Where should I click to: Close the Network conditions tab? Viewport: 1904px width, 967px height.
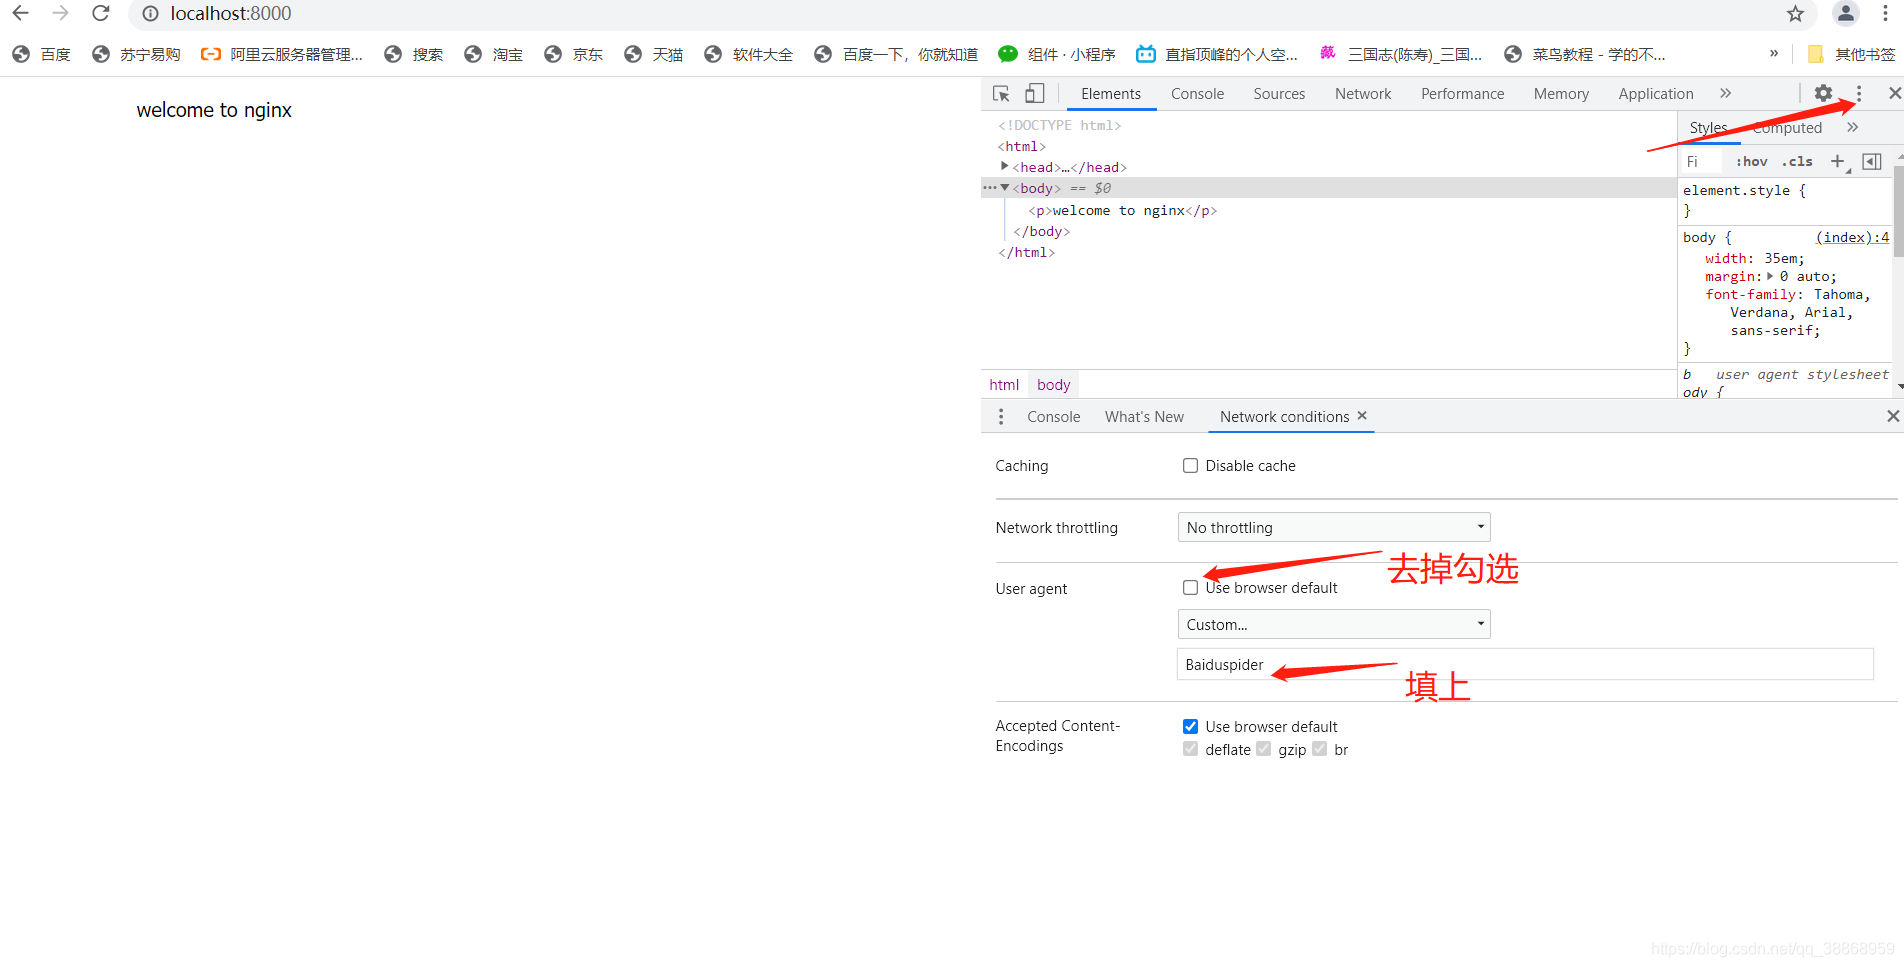click(1362, 416)
